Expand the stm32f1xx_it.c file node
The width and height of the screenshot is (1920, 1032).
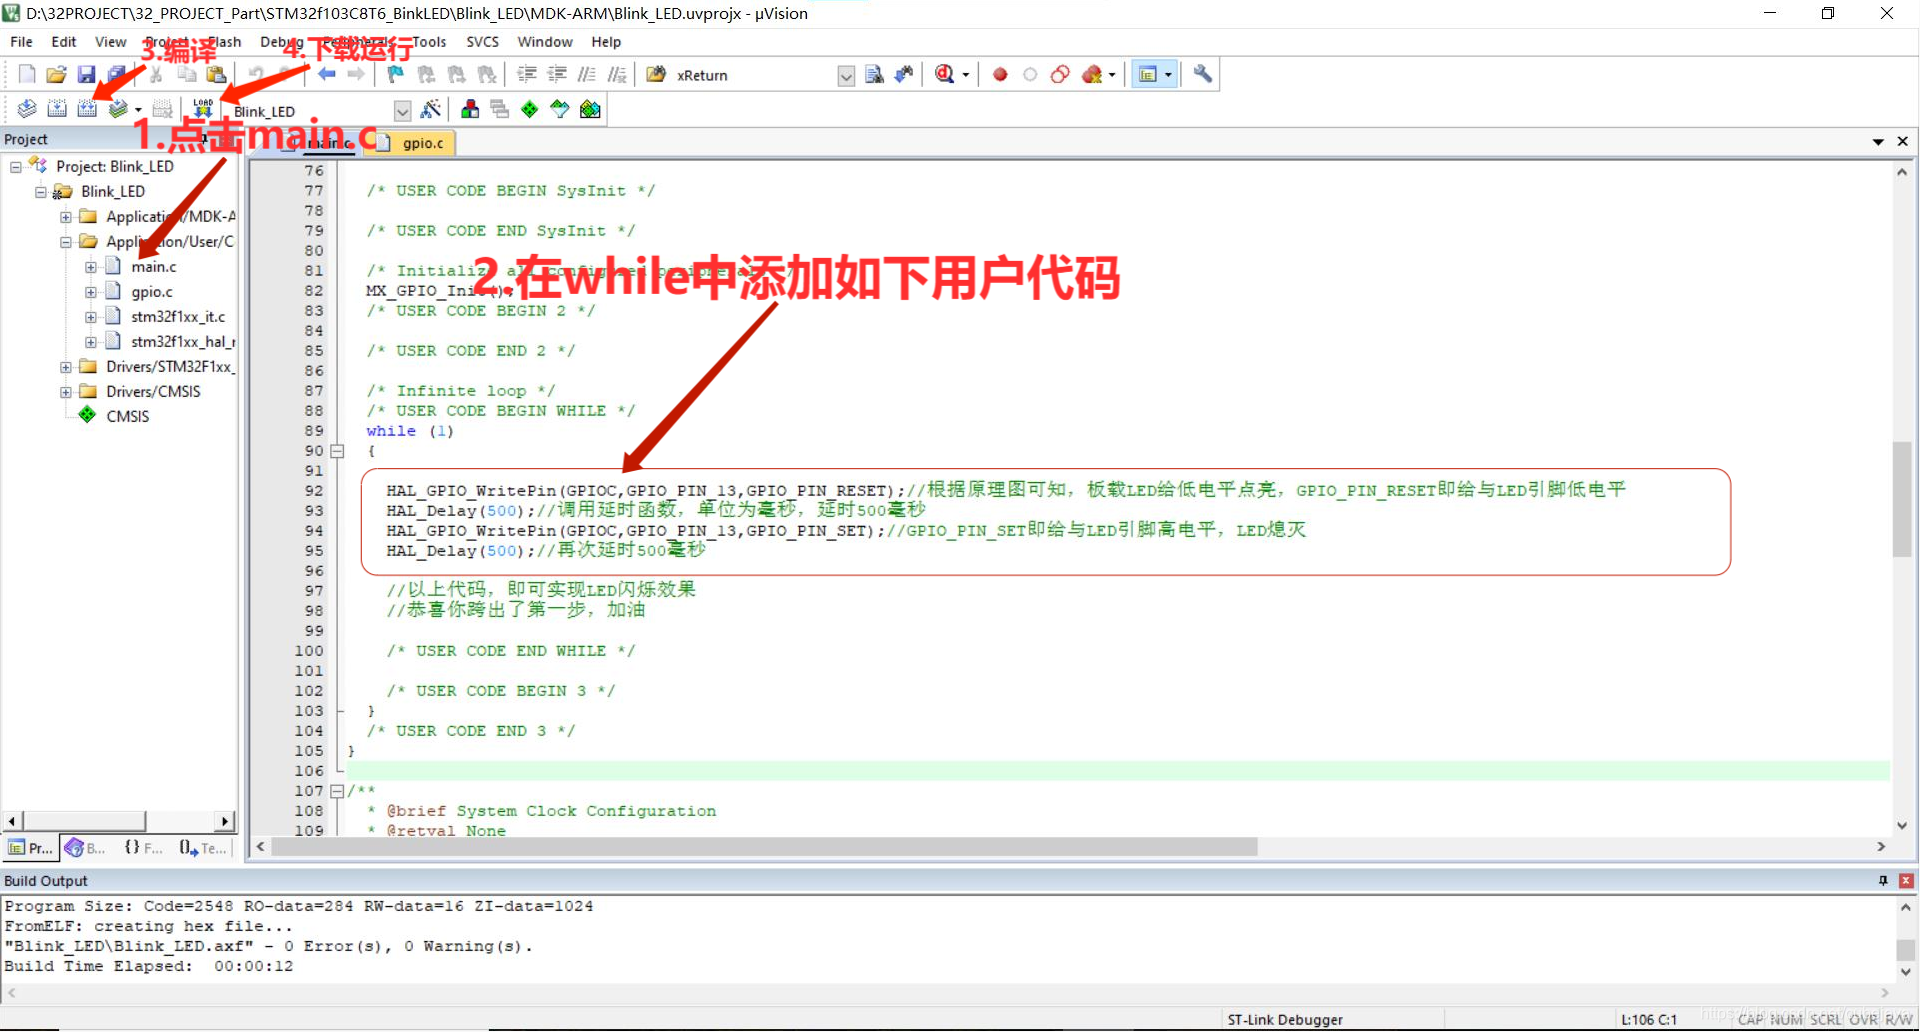(x=91, y=317)
